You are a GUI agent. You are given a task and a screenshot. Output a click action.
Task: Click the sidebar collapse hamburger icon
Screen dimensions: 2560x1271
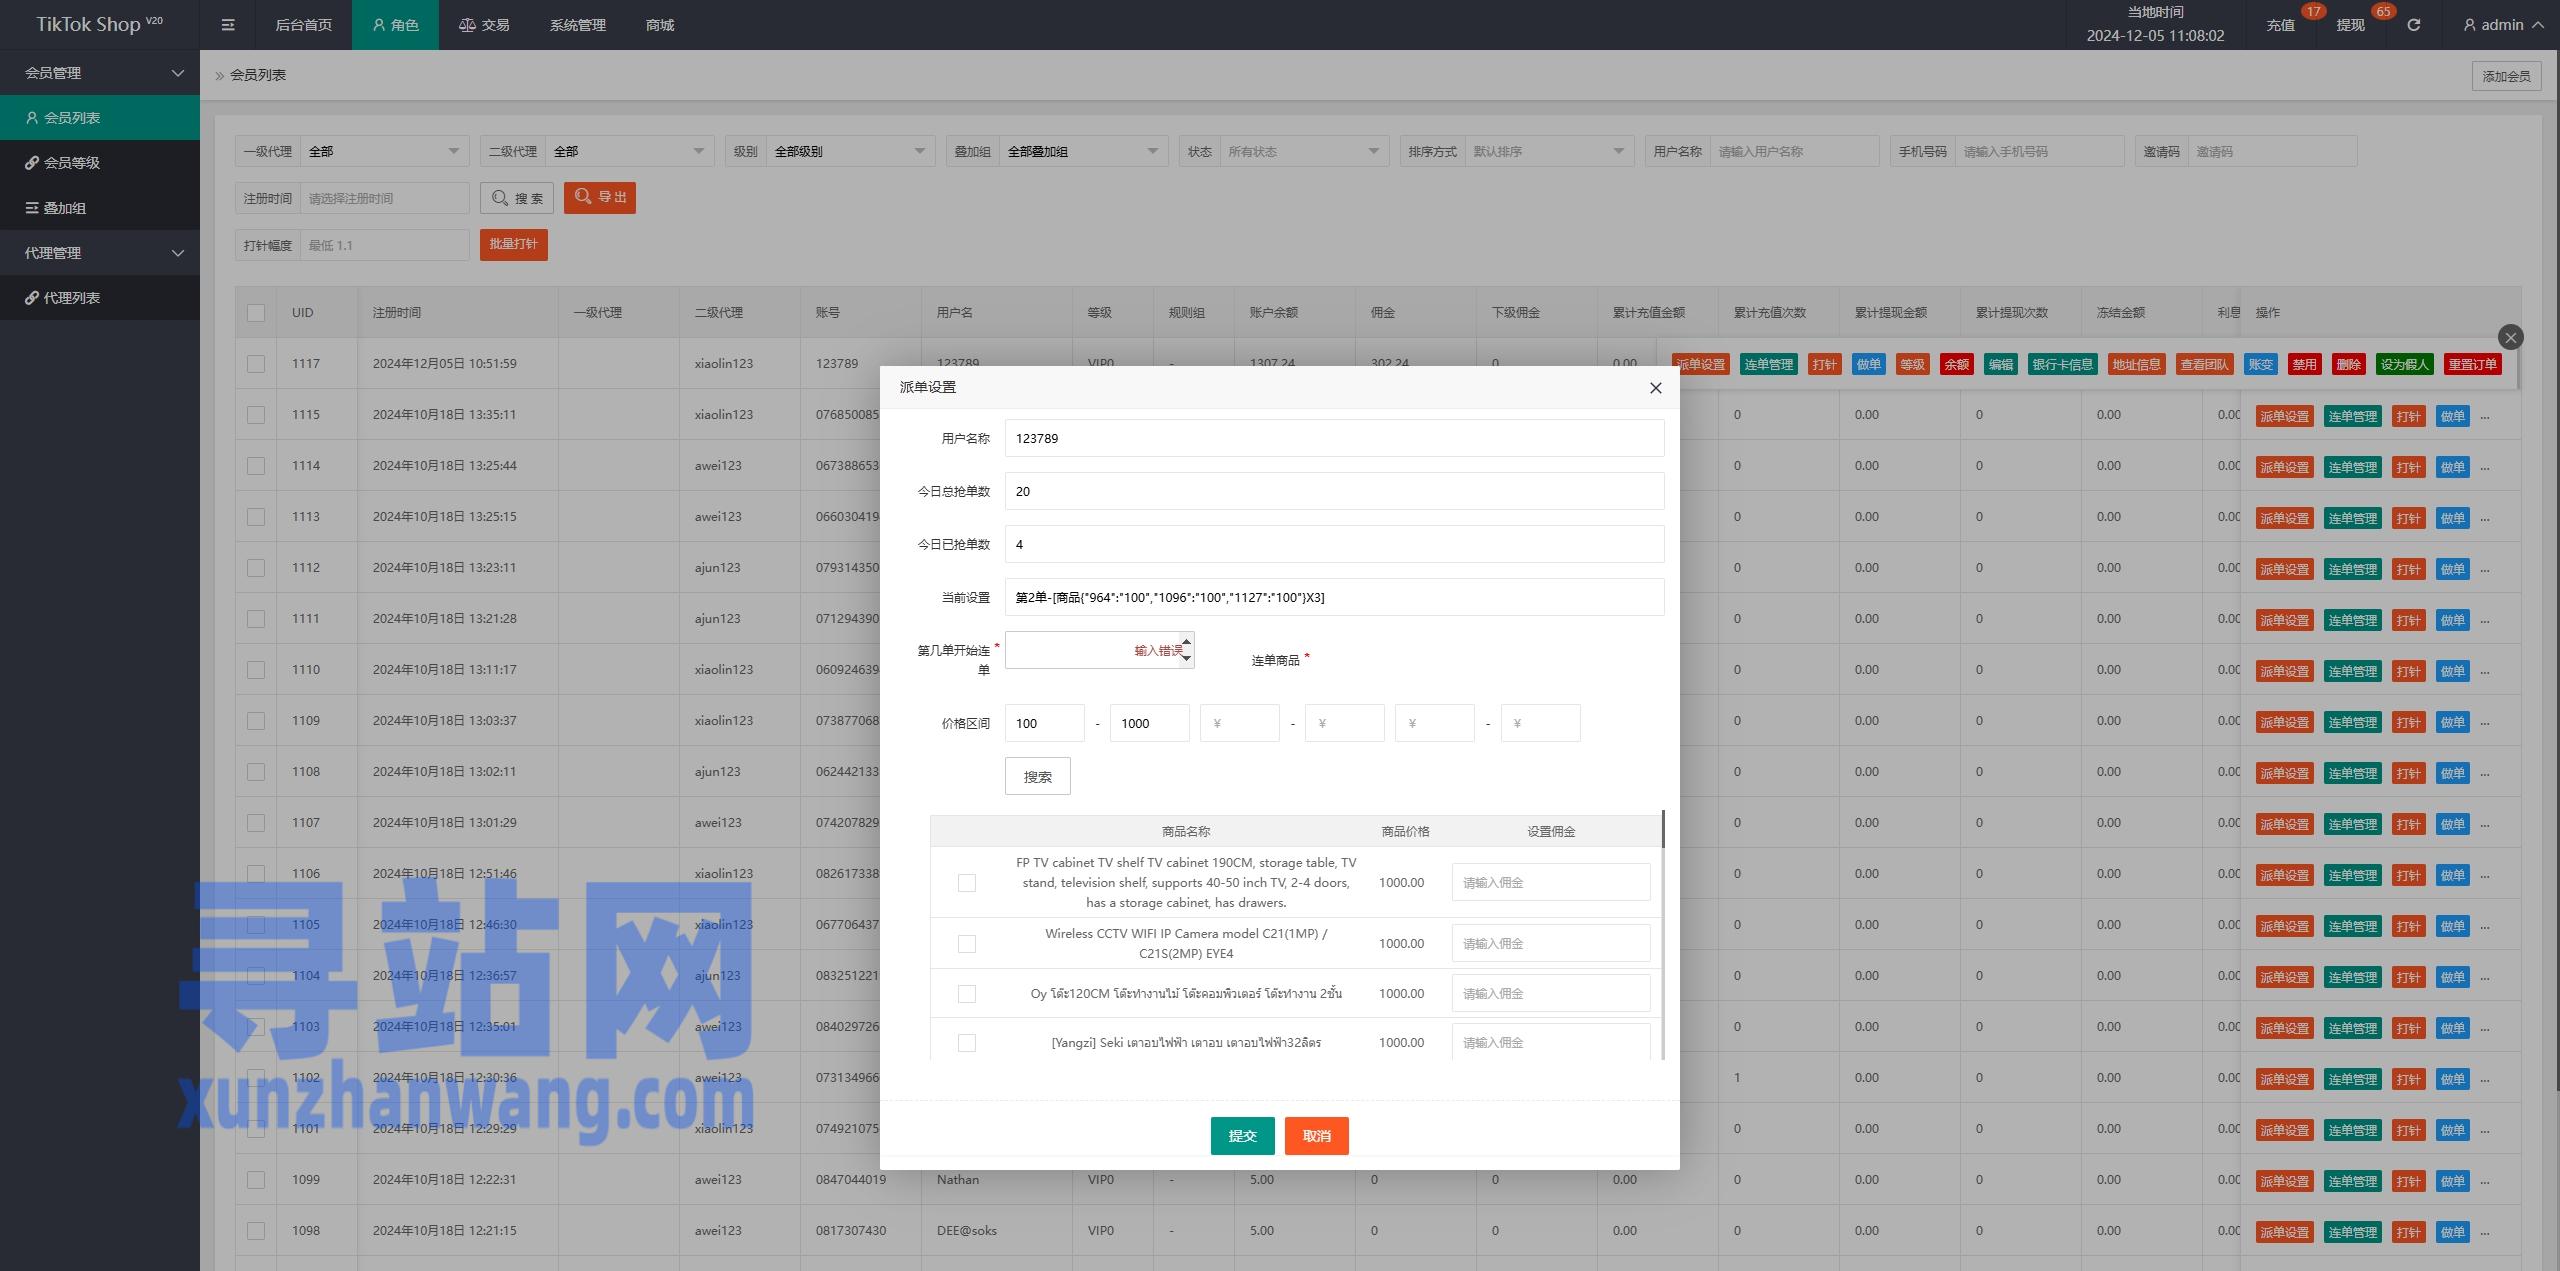tap(228, 25)
